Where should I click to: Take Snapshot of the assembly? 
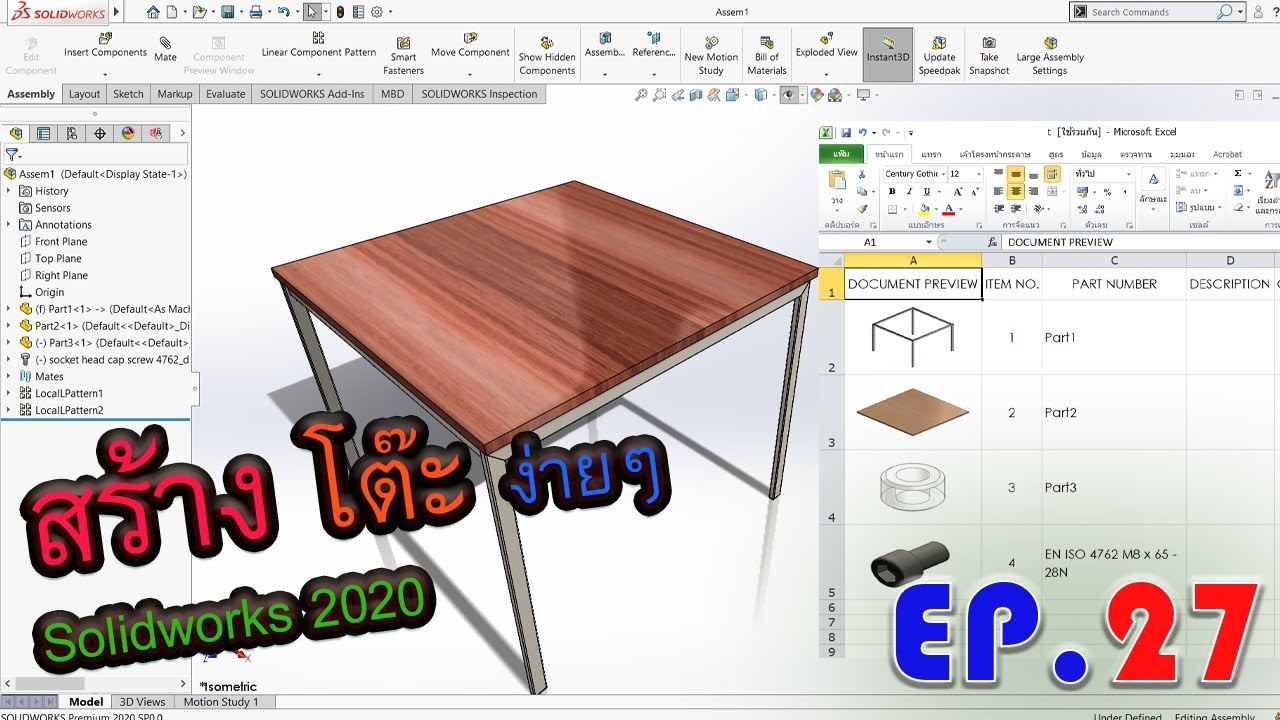point(989,56)
